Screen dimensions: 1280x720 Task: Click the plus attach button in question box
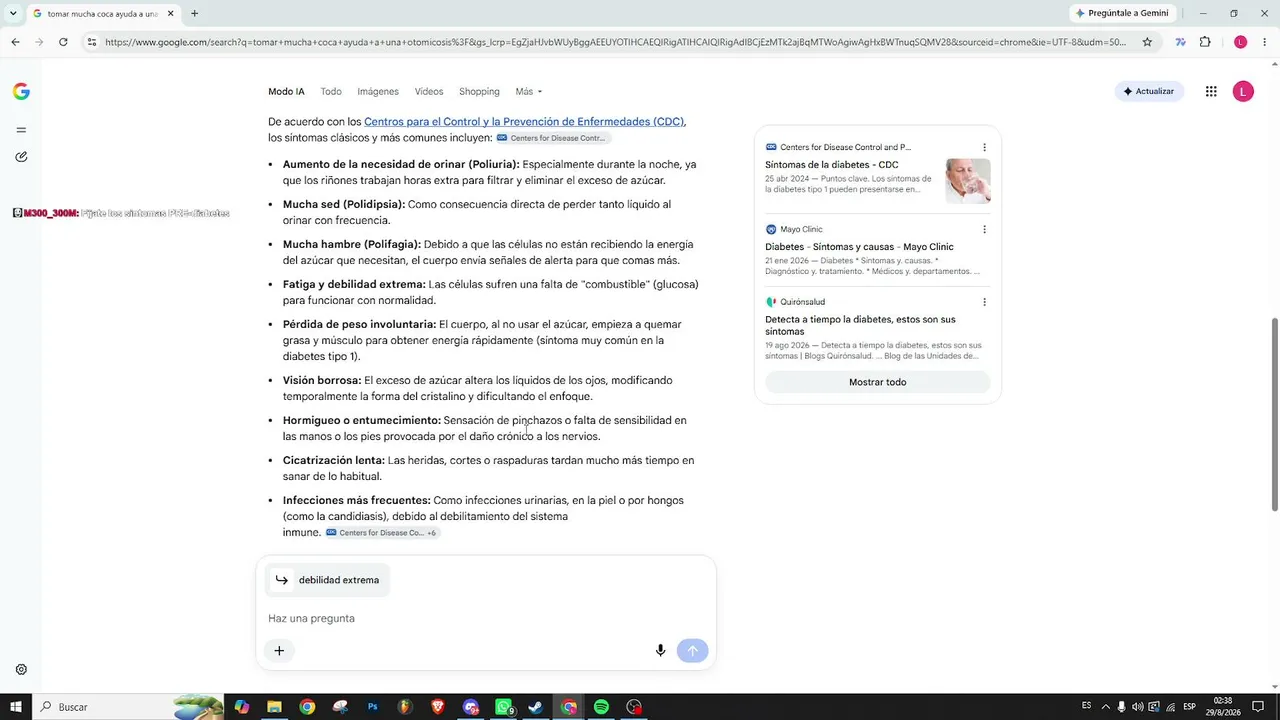click(x=279, y=651)
